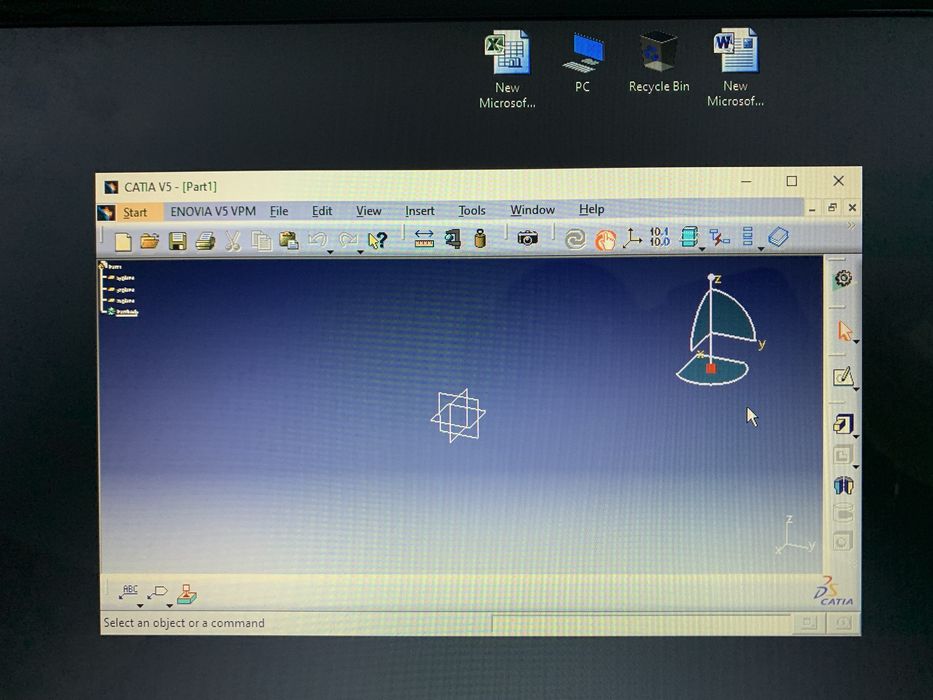Expand the Flag Note flyout arrow
Screen dimensions: 933x700
click(170, 606)
